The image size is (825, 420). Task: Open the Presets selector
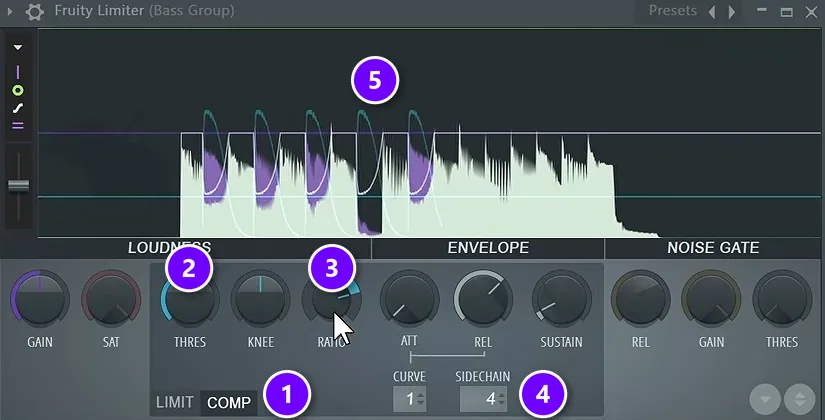pyautogui.click(x=672, y=11)
